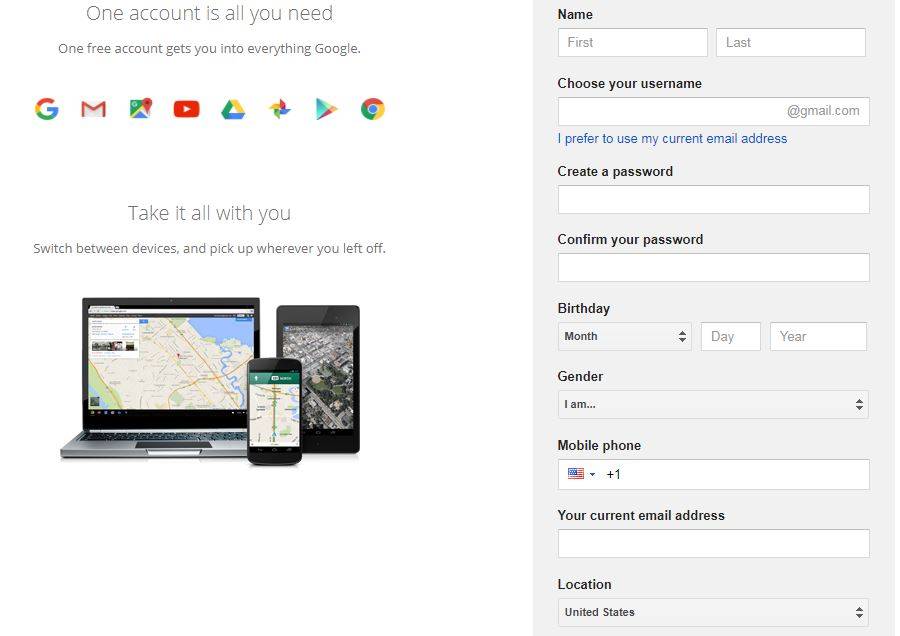This screenshot has width=900, height=636.
Task: Click the birthday Year field
Action: pos(818,336)
